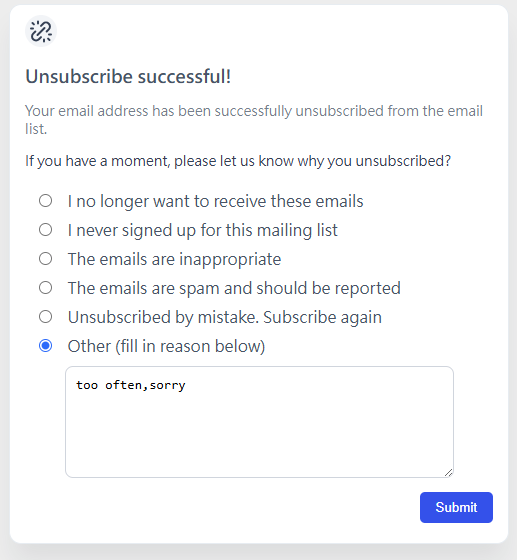The width and height of the screenshot is (517, 560).
Task: Pick the 'emails are spam' radio button
Action: click(x=45, y=288)
